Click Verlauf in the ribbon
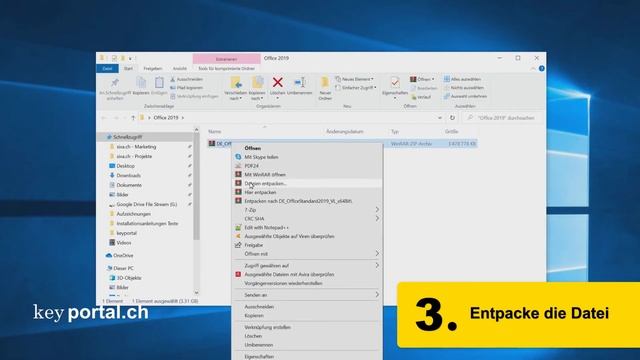This screenshot has height=360, width=640. (x=421, y=97)
